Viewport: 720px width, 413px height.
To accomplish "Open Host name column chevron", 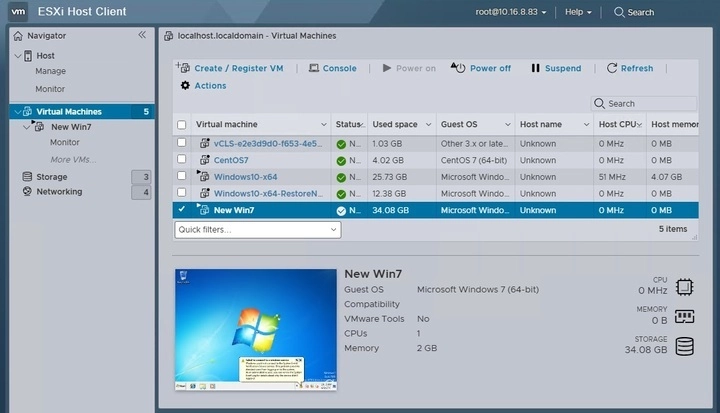I will point(586,124).
